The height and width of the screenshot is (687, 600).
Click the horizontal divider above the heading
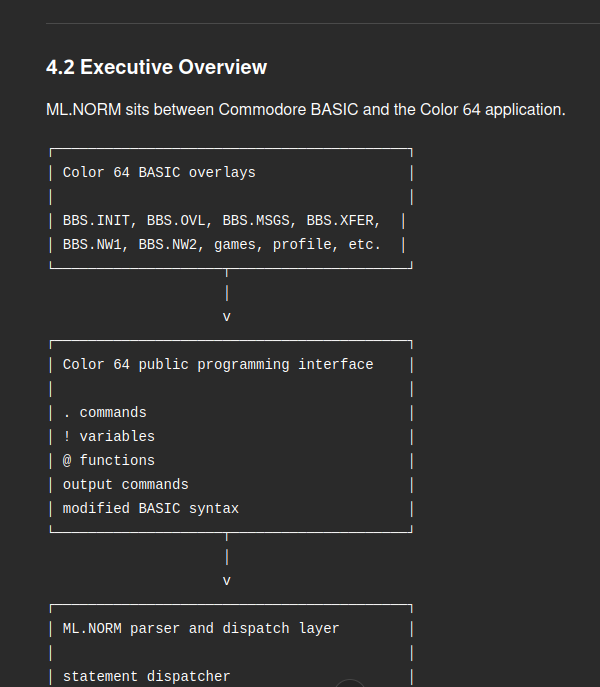click(x=323, y=23)
